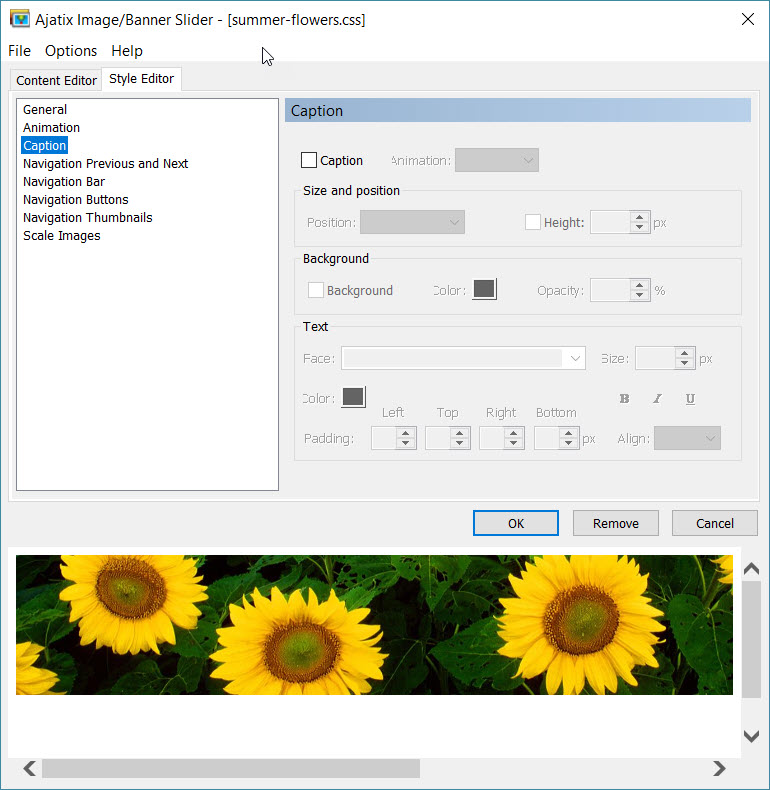The height and width of the screenshot is (790, 770).
Task: Click the horizontal preview scrollbar thumb
Action: coord(231,768)
